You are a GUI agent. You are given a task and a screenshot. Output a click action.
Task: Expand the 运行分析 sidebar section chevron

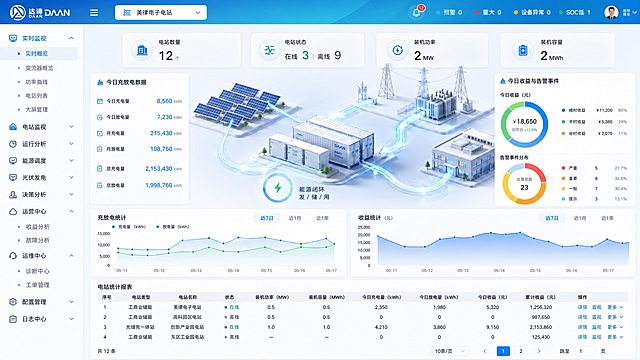click(x=71, y=144)
